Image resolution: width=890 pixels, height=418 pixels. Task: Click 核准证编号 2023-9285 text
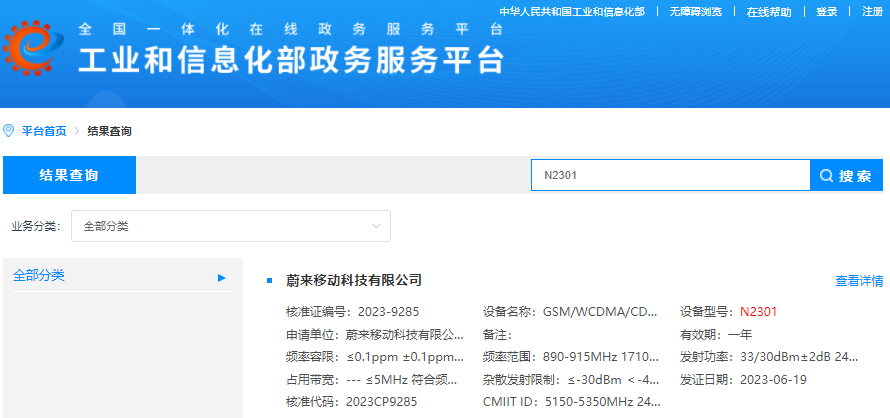pos(352,311)
